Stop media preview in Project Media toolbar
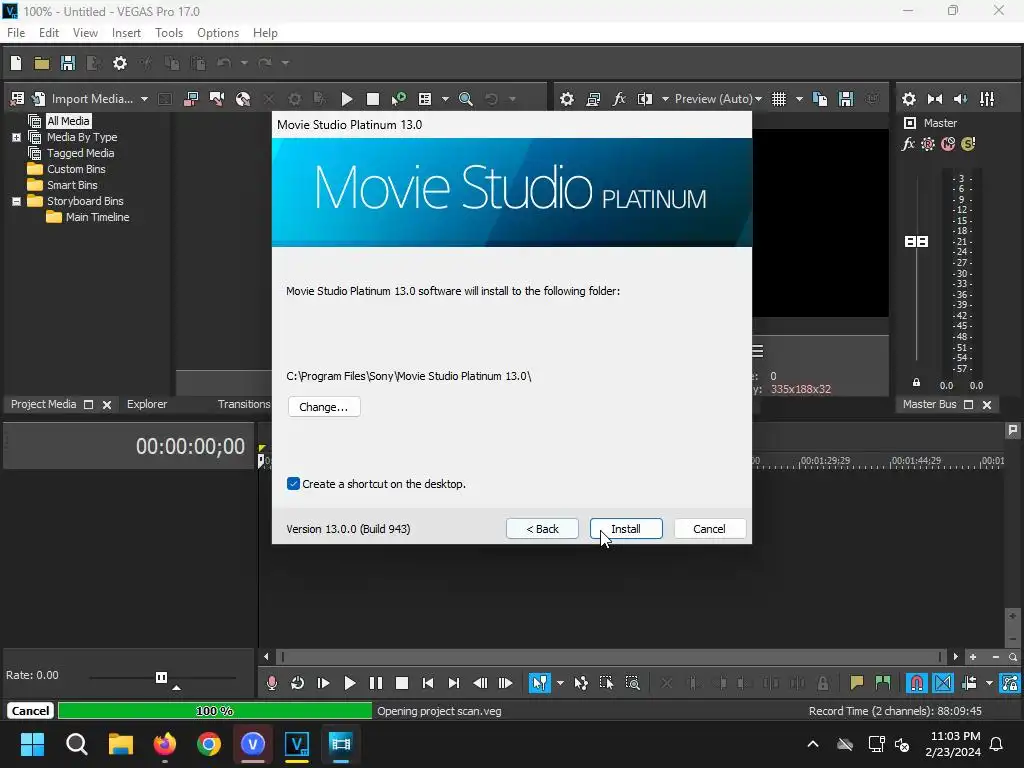The width and height of the screenshot is (1024, 768). (x=373, y=99)
